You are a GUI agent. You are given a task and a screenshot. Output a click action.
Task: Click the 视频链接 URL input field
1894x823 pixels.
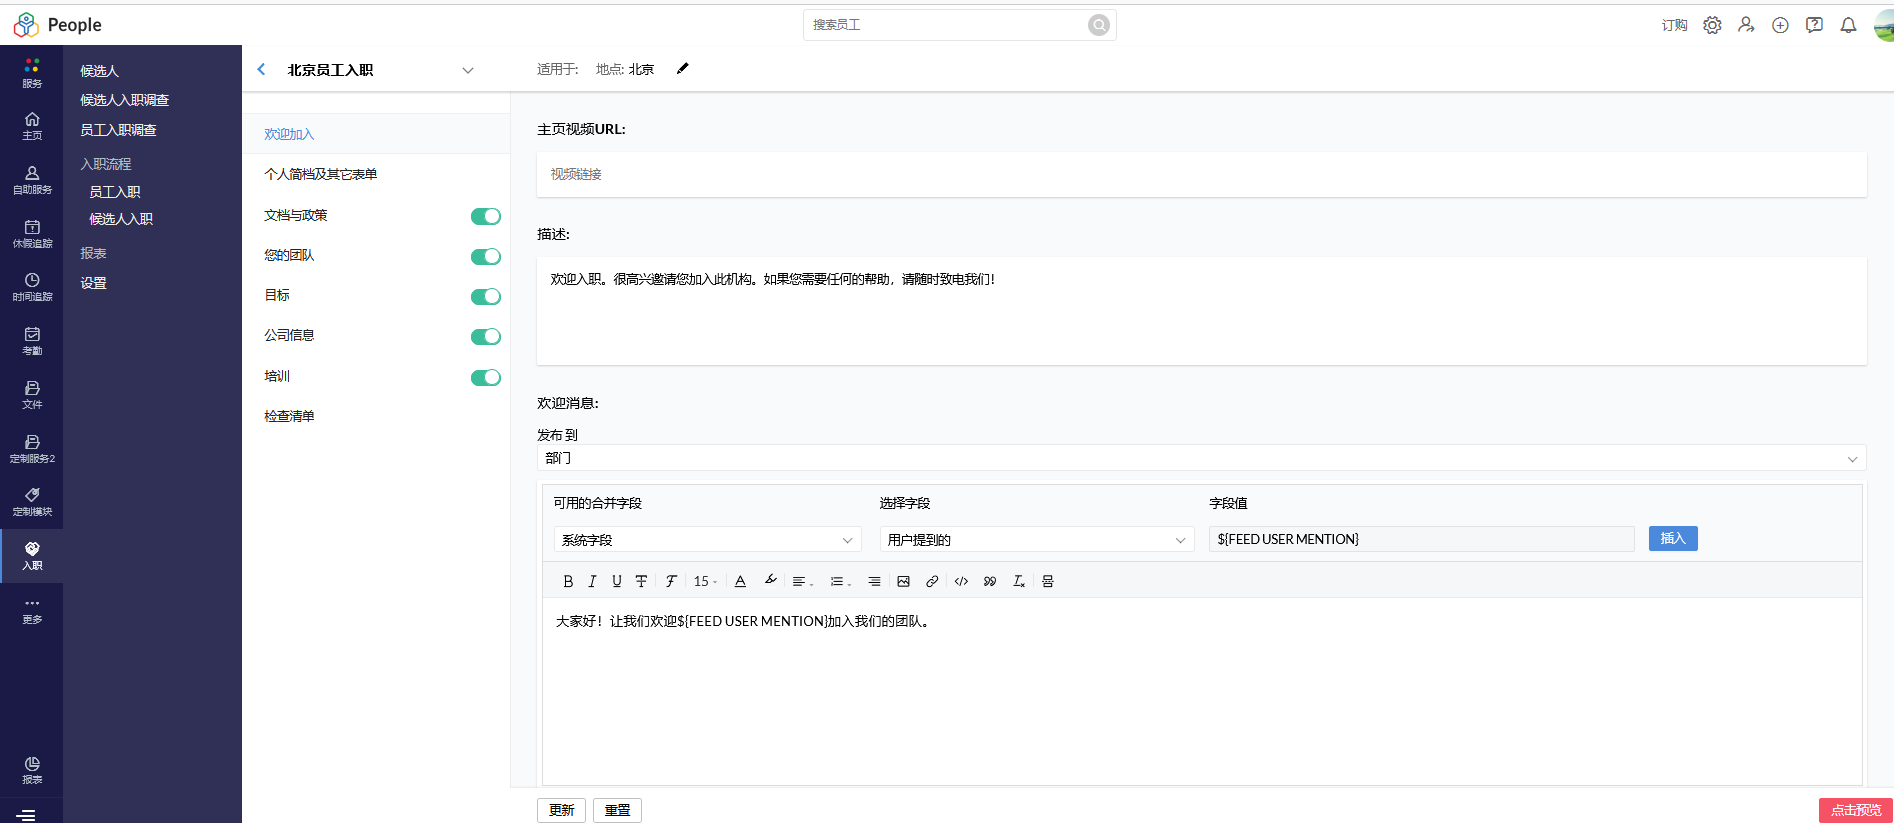coord(1200,174)
